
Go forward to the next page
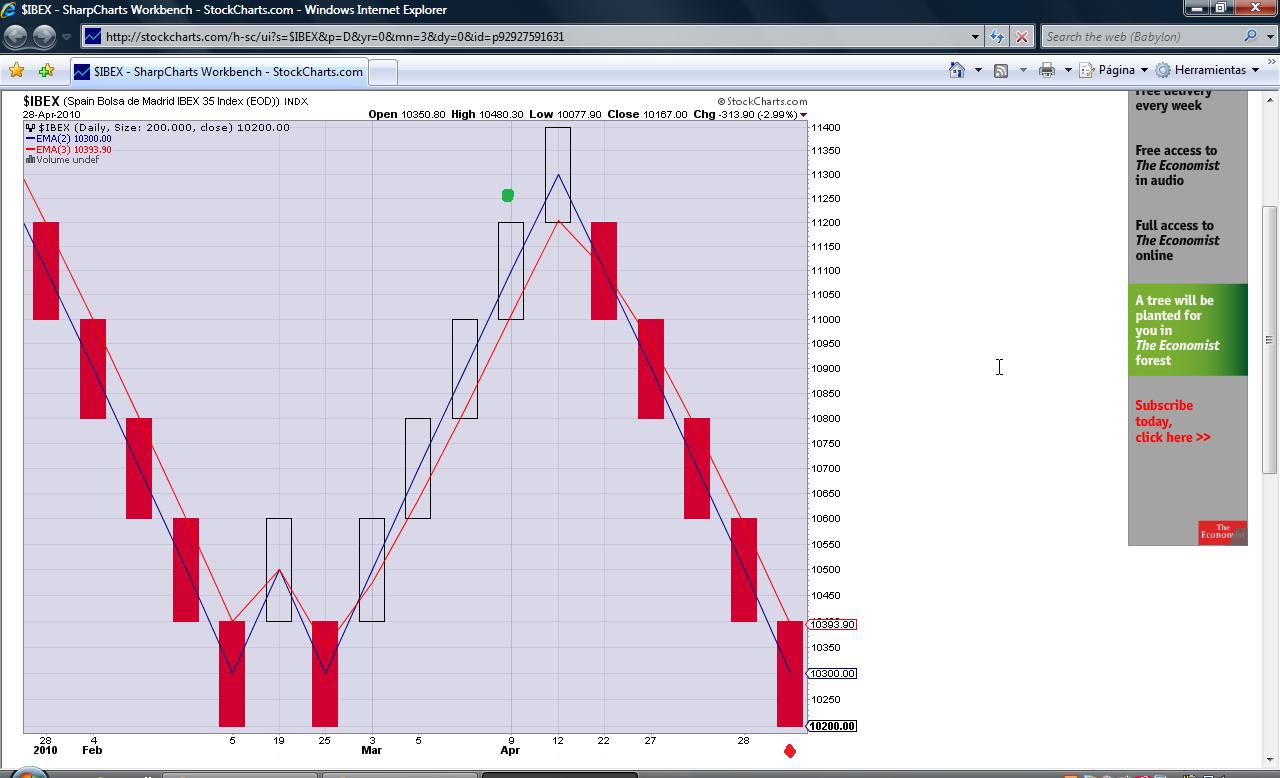tap(44, 37)
